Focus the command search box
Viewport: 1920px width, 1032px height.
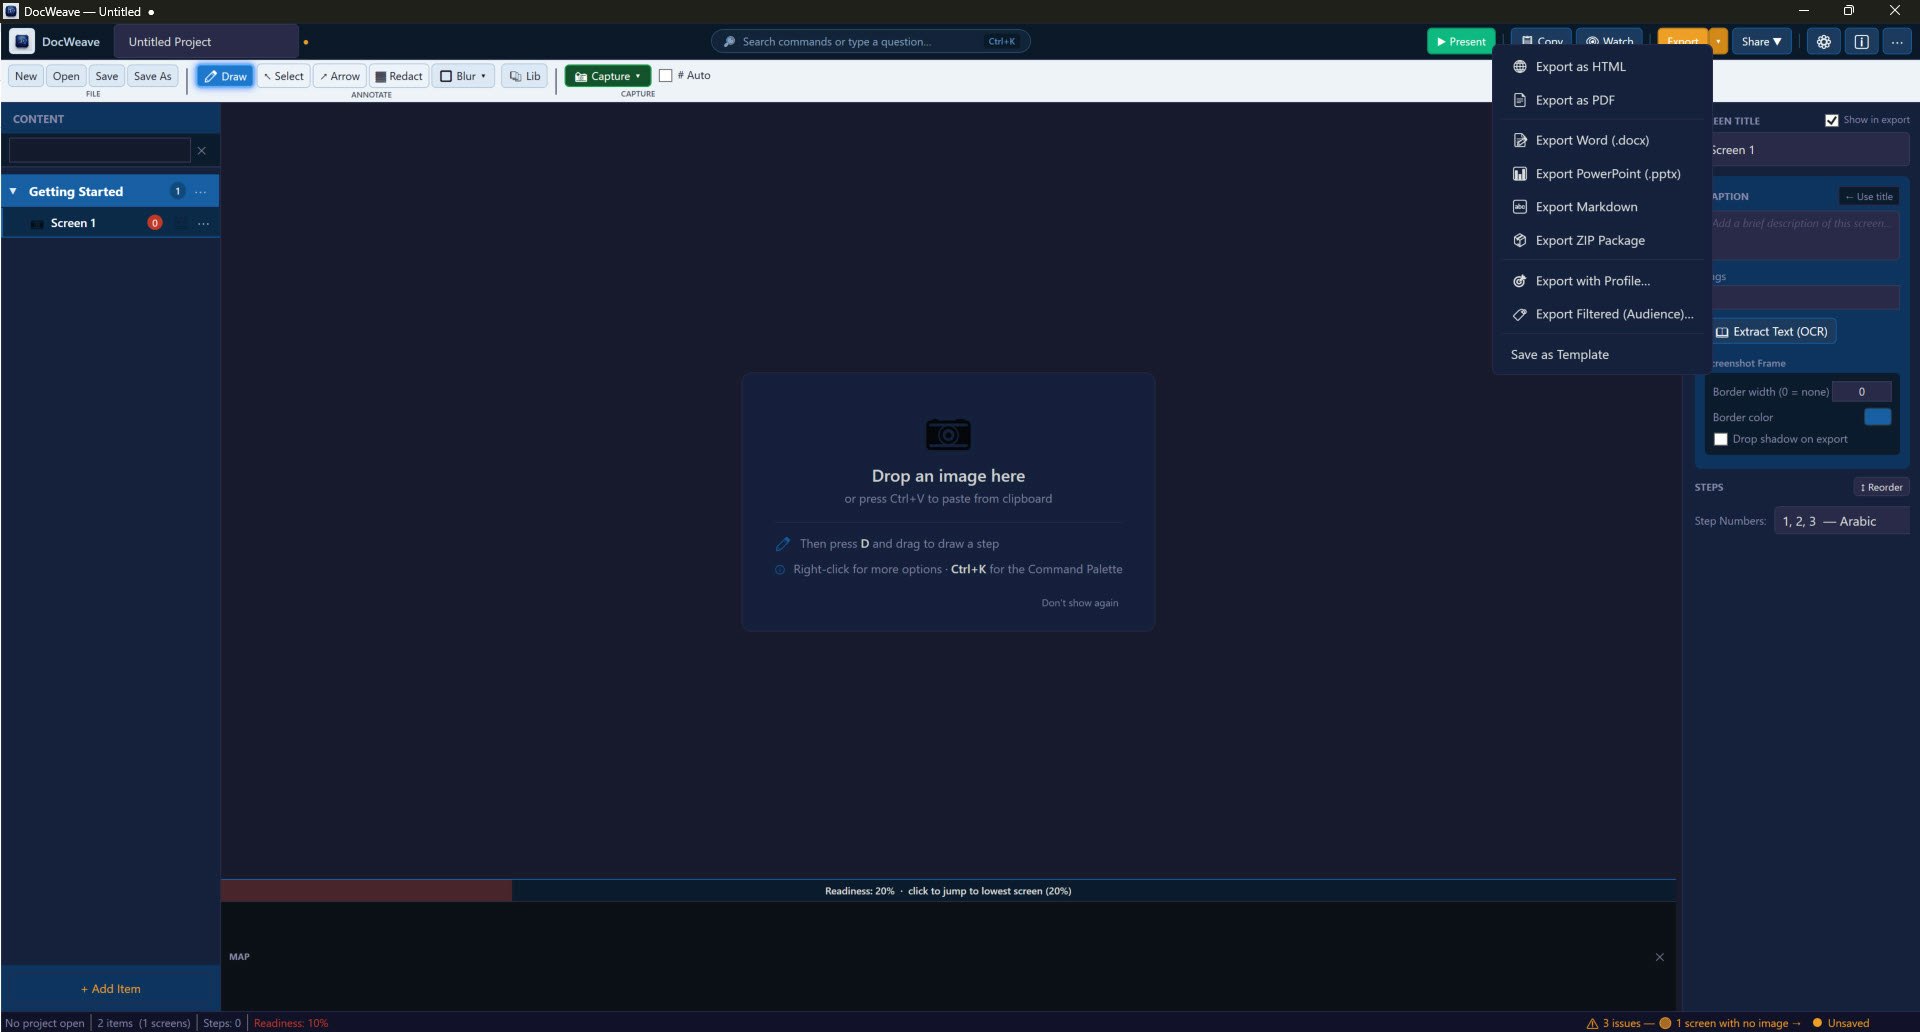point(870,42)
